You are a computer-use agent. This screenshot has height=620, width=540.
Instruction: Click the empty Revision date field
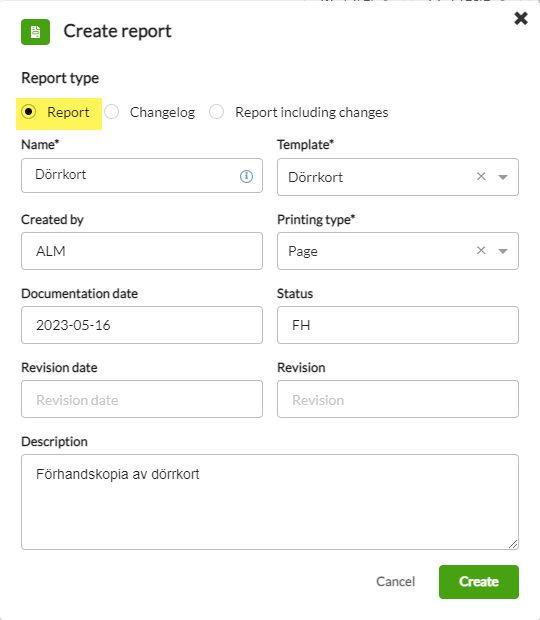[142, 399]
